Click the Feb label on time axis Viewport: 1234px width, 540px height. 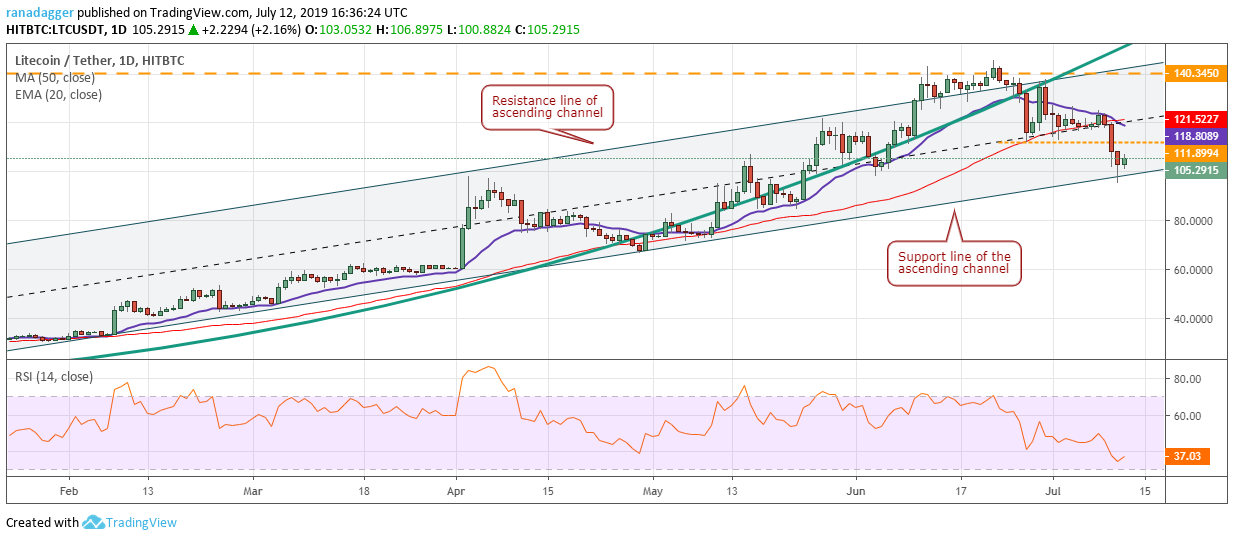tap(69, 492)
